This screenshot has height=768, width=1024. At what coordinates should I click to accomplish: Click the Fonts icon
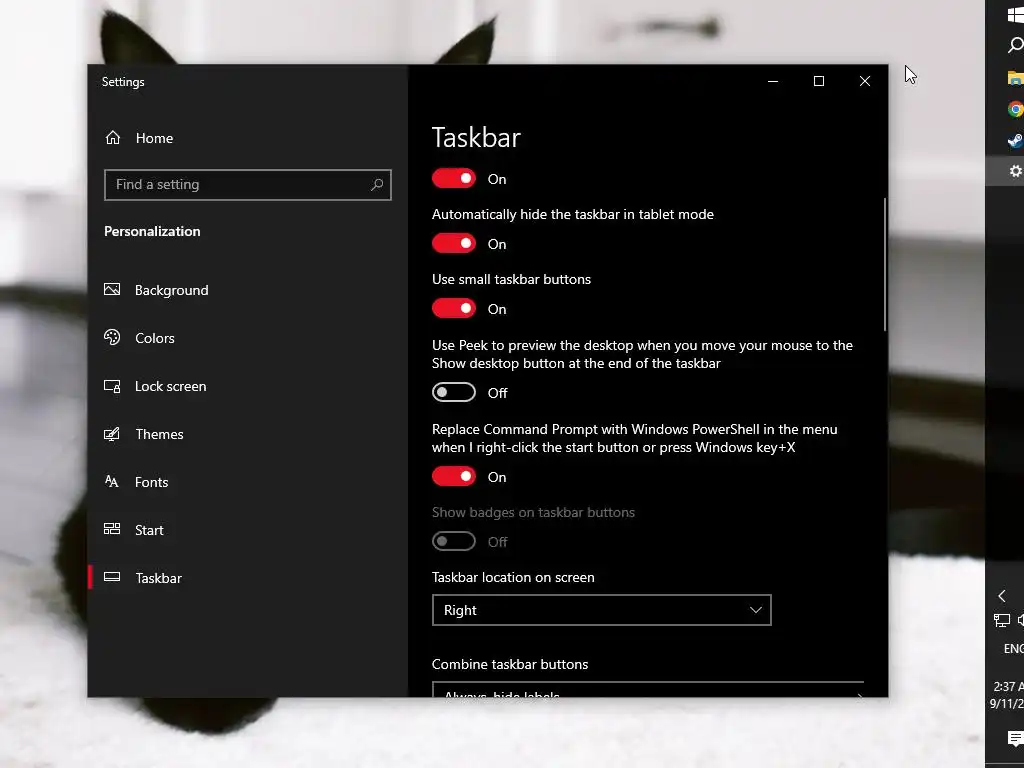click(x=112, y=482)
